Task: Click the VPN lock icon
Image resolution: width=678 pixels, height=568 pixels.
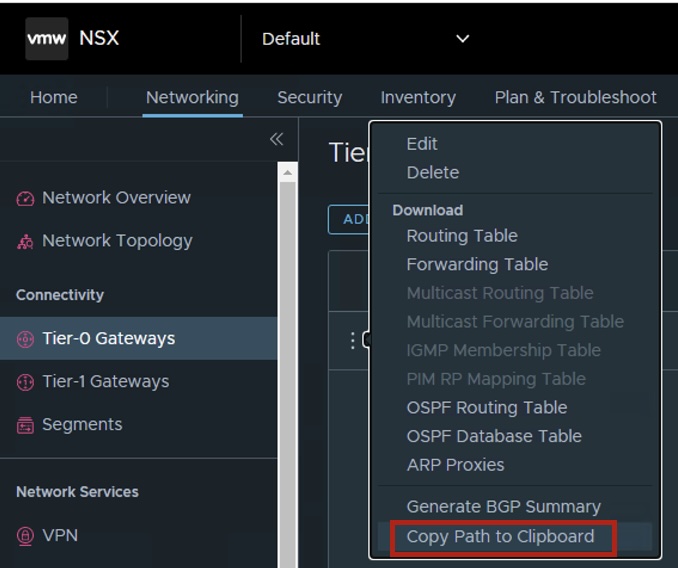Action: tap(26, 536)
